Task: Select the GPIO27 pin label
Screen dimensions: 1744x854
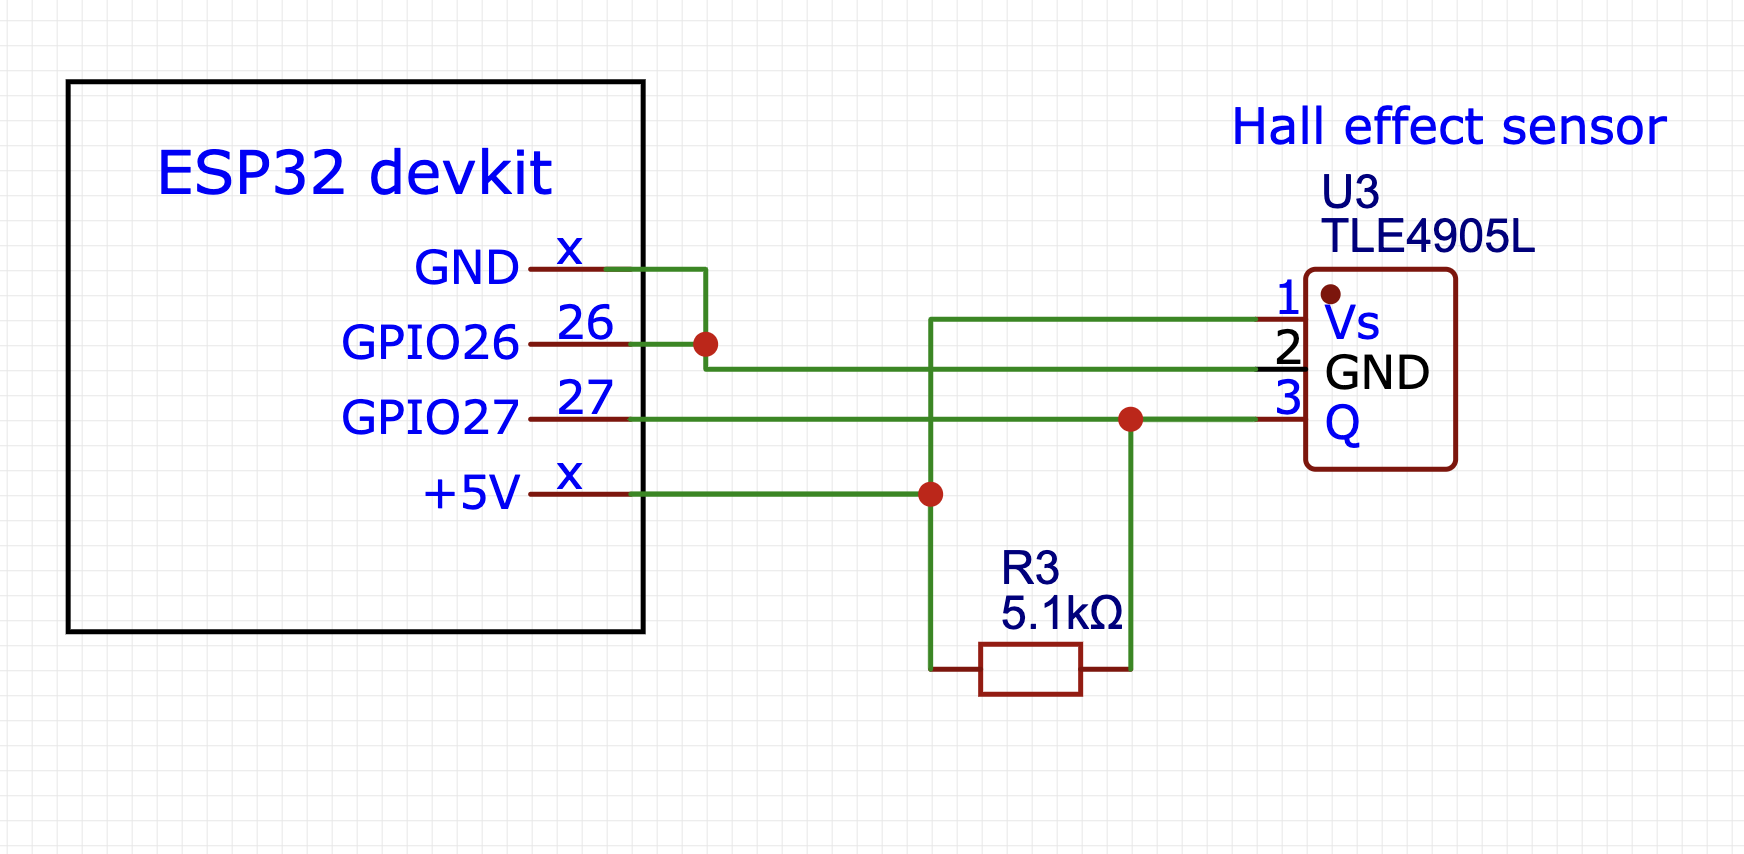Action: (x=430, y=418)
